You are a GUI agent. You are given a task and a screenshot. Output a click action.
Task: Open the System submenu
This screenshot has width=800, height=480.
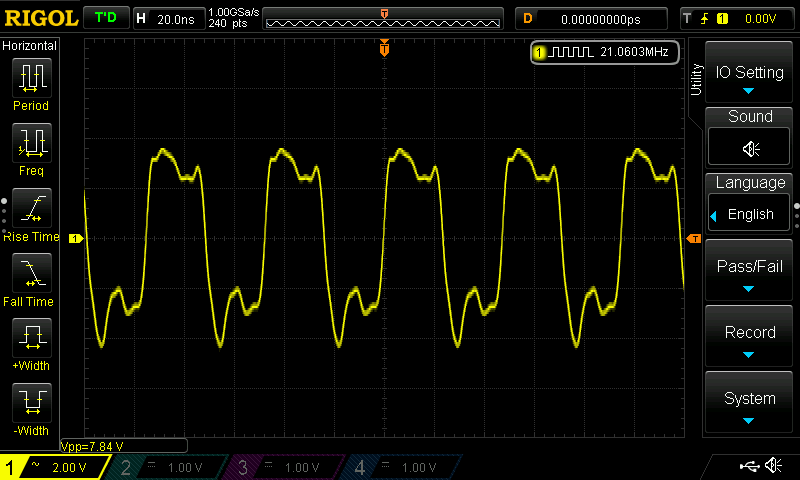[x=749, y=402]
